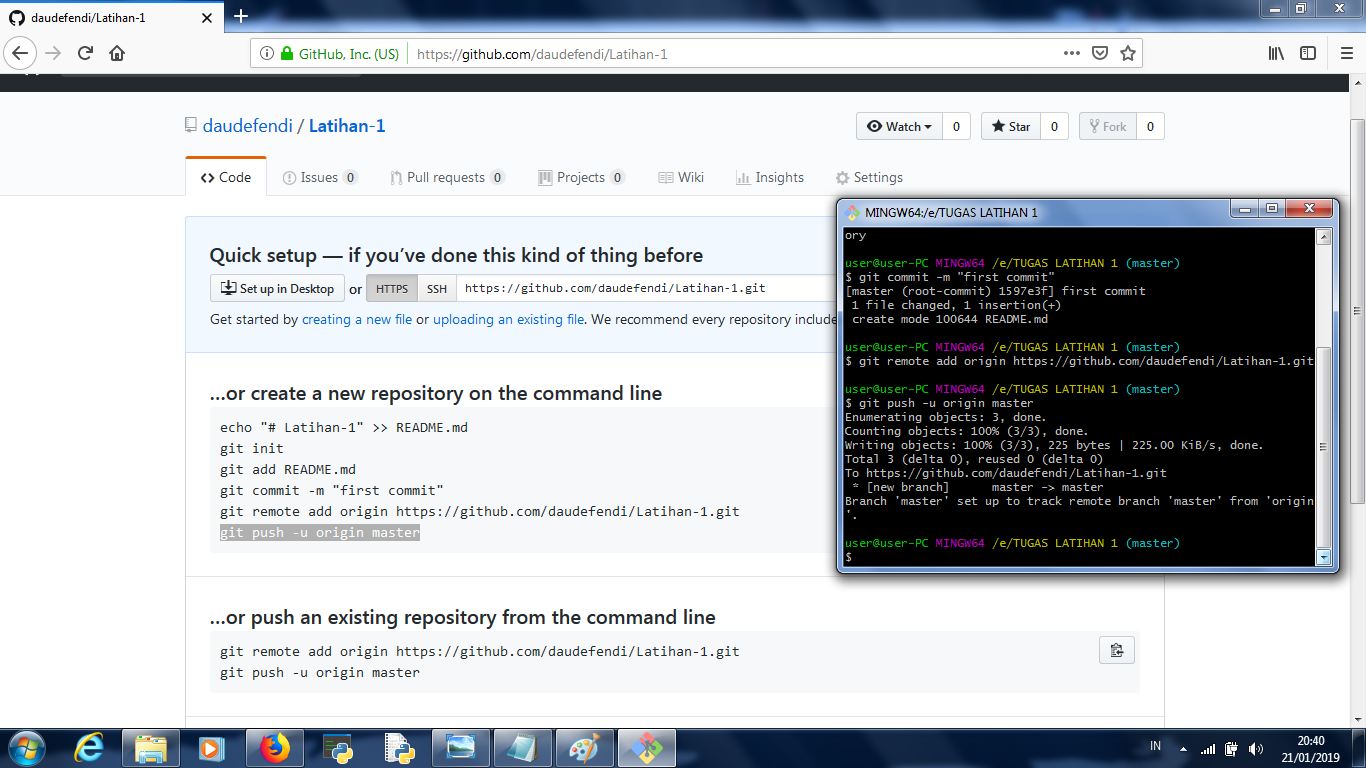Open the Code tab

click(226, 177)
